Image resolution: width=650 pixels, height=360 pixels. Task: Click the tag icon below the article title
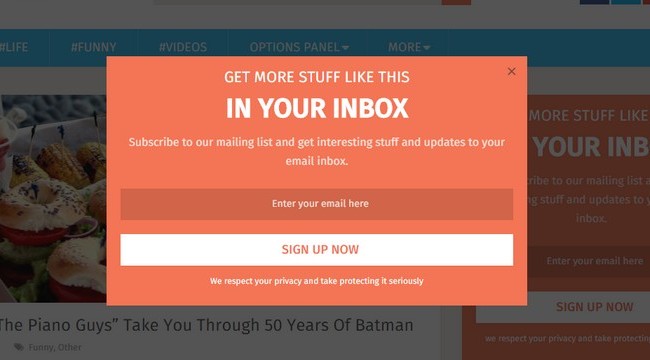(19, 347)
